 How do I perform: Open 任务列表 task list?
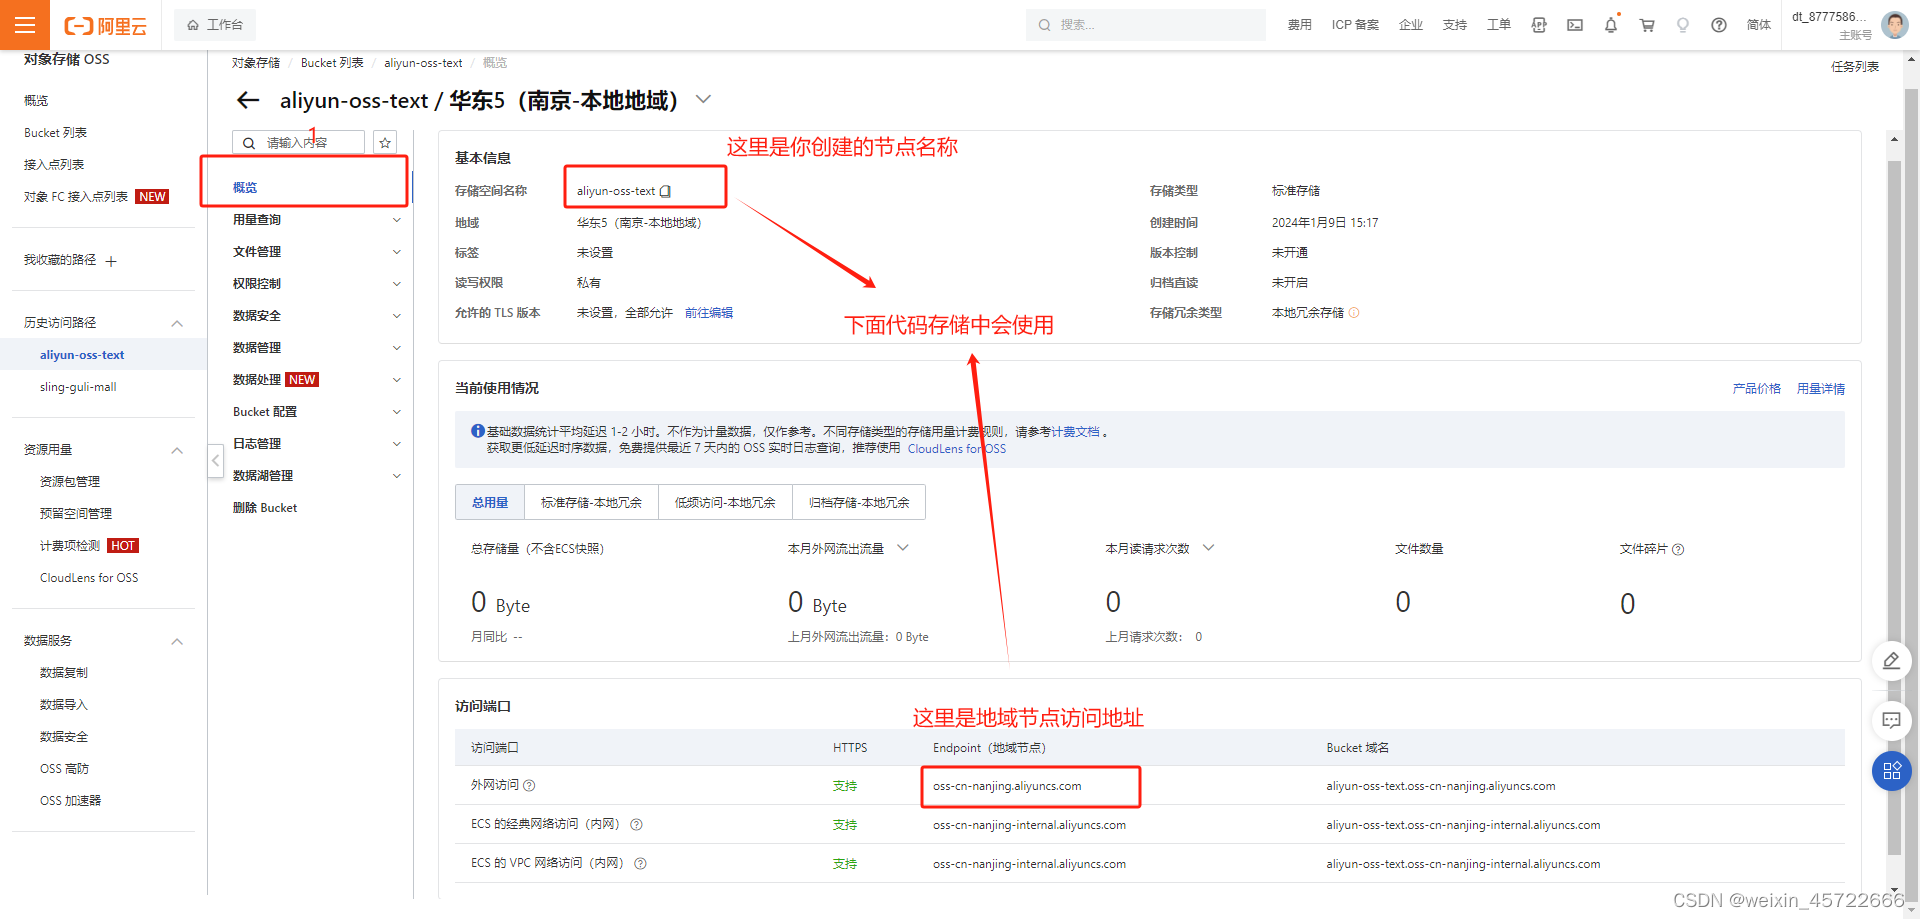click(1855, 67)
